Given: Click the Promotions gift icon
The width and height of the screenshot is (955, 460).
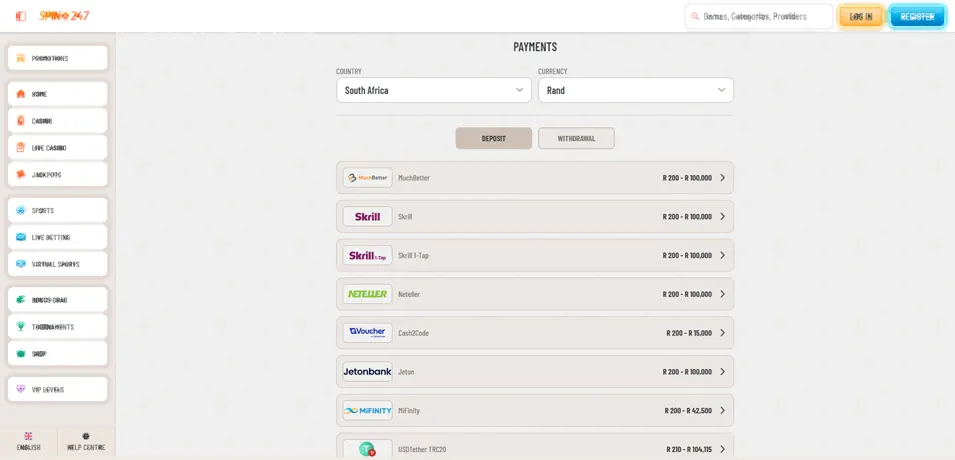Looking at the screenshot, I should coord(21,58).
